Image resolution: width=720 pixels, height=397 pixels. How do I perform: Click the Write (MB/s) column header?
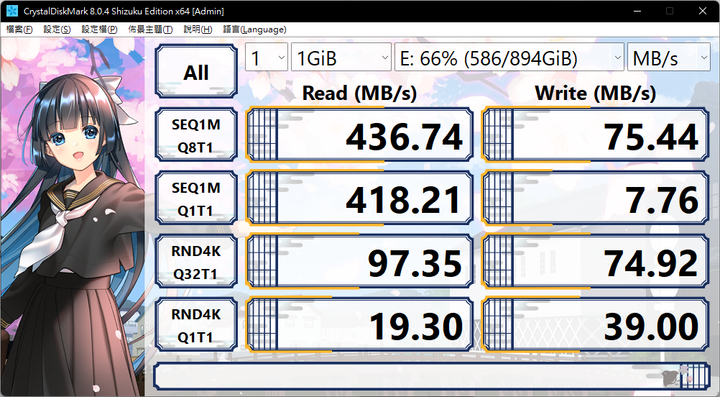[596, 93]
